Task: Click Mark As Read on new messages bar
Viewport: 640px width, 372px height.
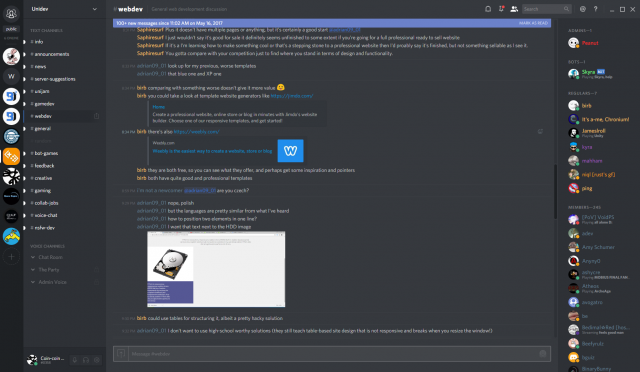Action: [533, 23]
